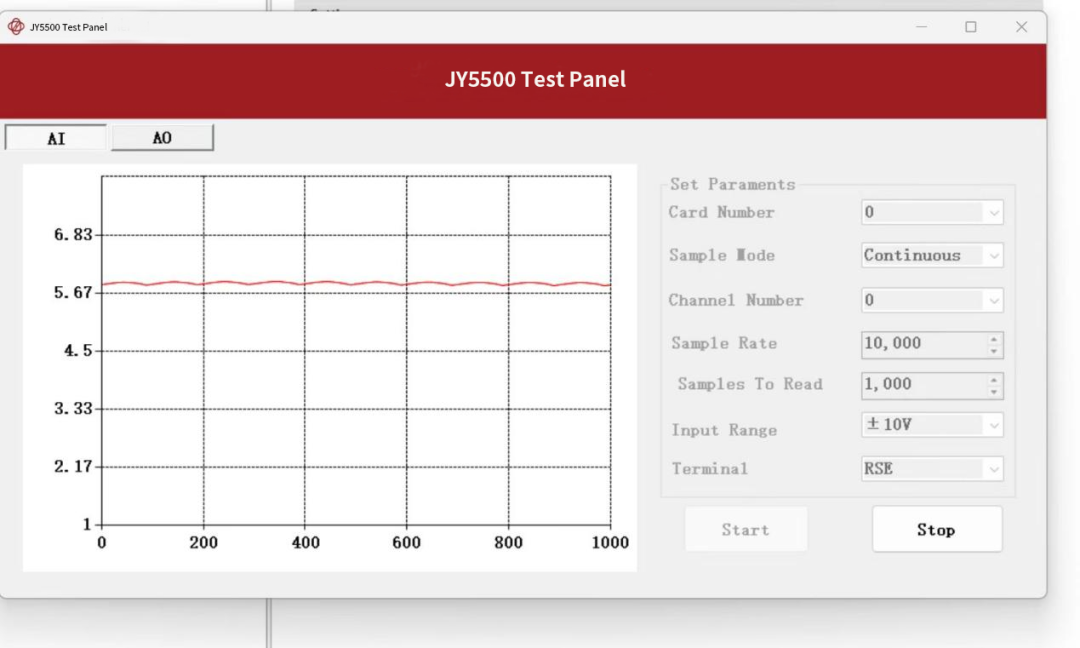
Task: Open the Input Range dropdown
Action: (x=932, y=425)
